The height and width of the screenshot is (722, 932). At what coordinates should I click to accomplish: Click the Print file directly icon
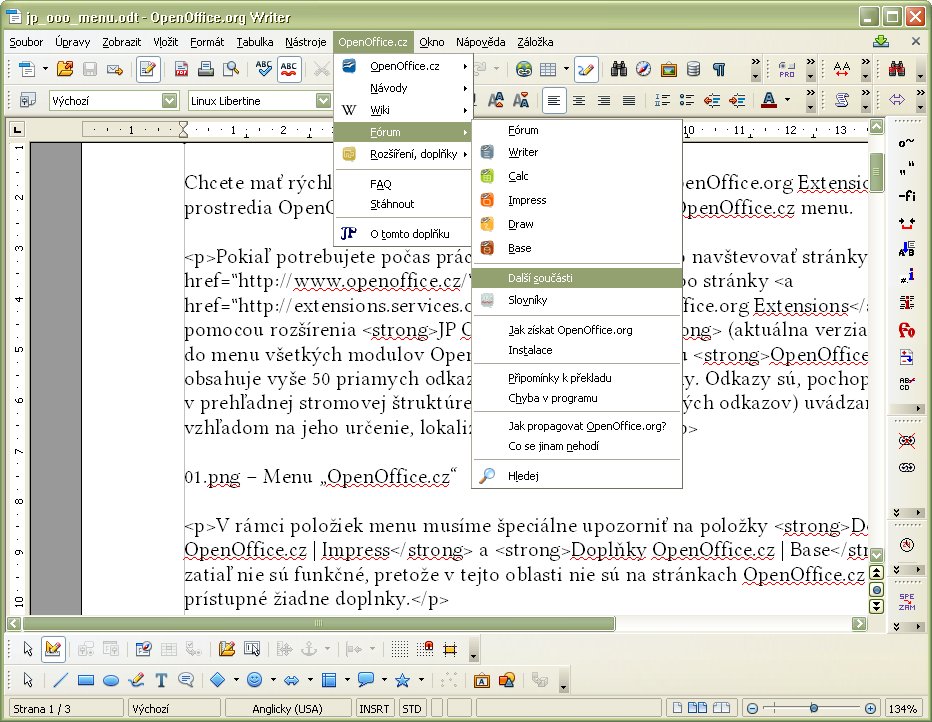point(206,70)
